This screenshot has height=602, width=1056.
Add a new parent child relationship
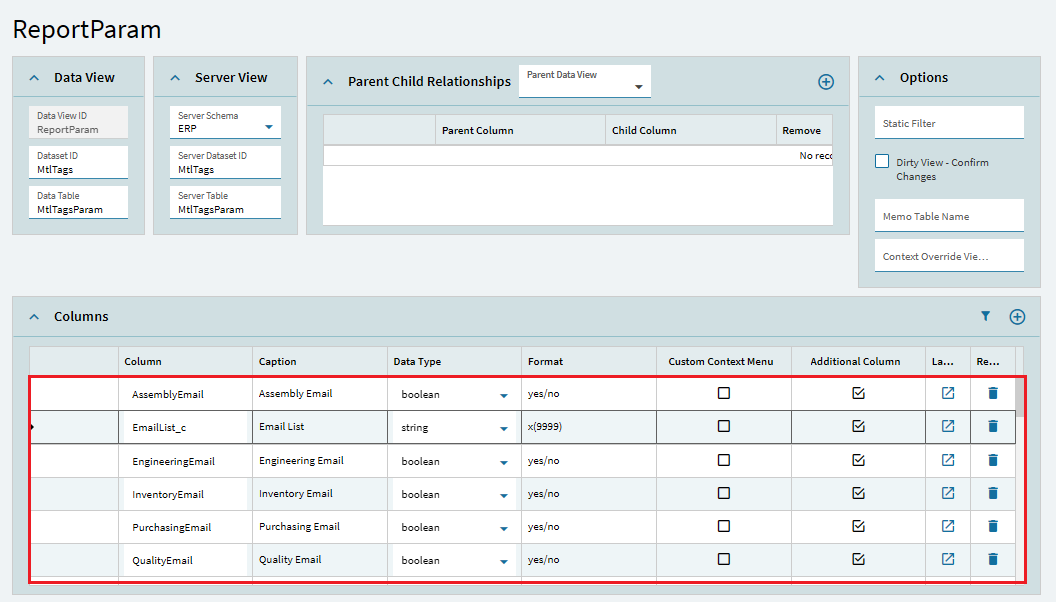point(826,81)
